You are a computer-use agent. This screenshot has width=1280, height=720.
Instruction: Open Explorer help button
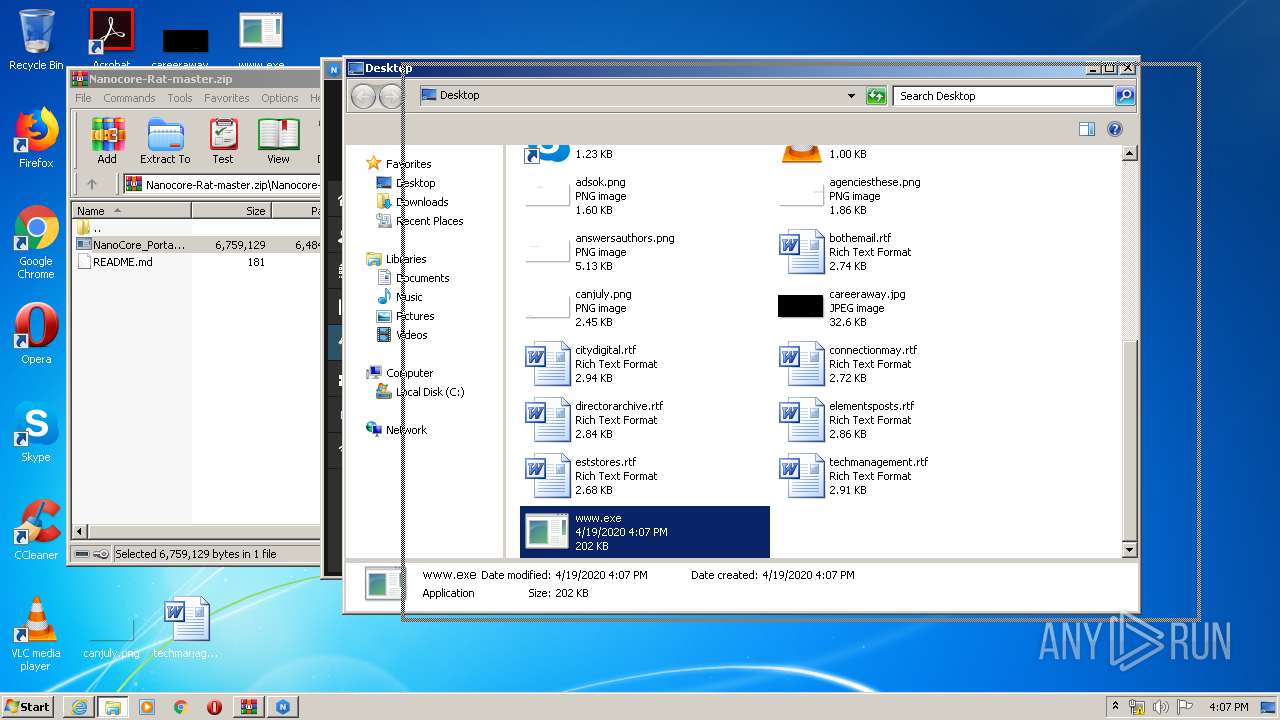click(1115, 129)
